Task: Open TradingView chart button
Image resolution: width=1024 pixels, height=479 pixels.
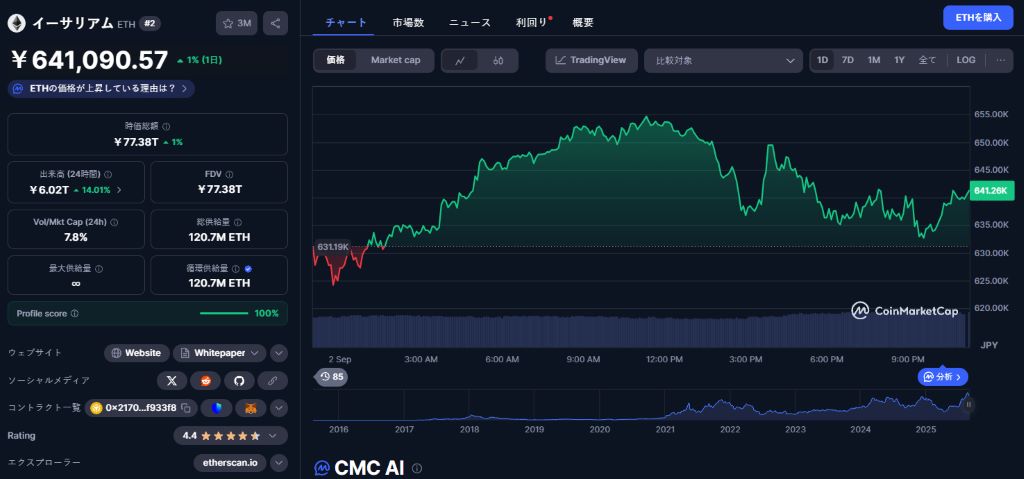Action: (x=592, y=61)
